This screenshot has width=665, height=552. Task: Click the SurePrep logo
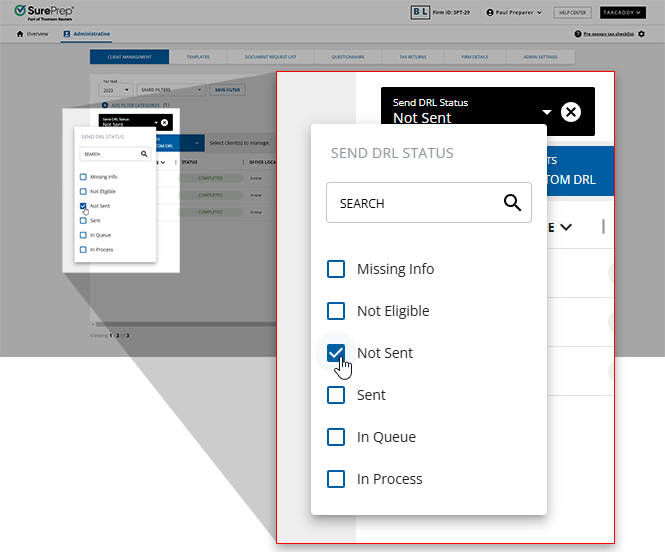[41, 12]
